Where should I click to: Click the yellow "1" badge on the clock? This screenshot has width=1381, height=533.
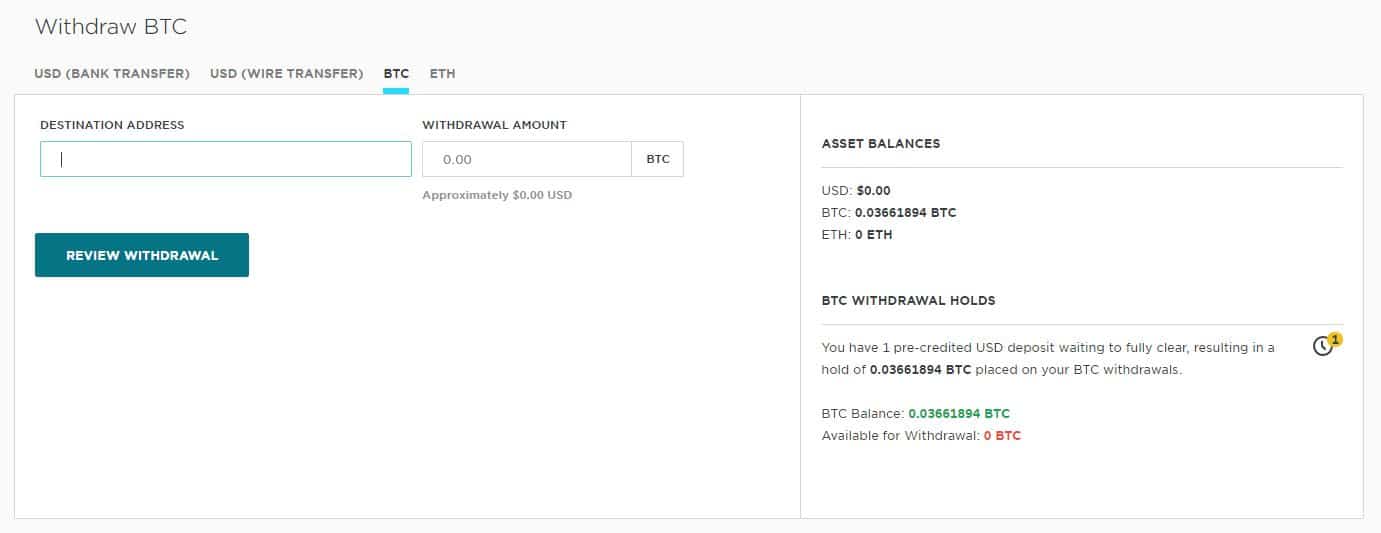pos(1335,339)
